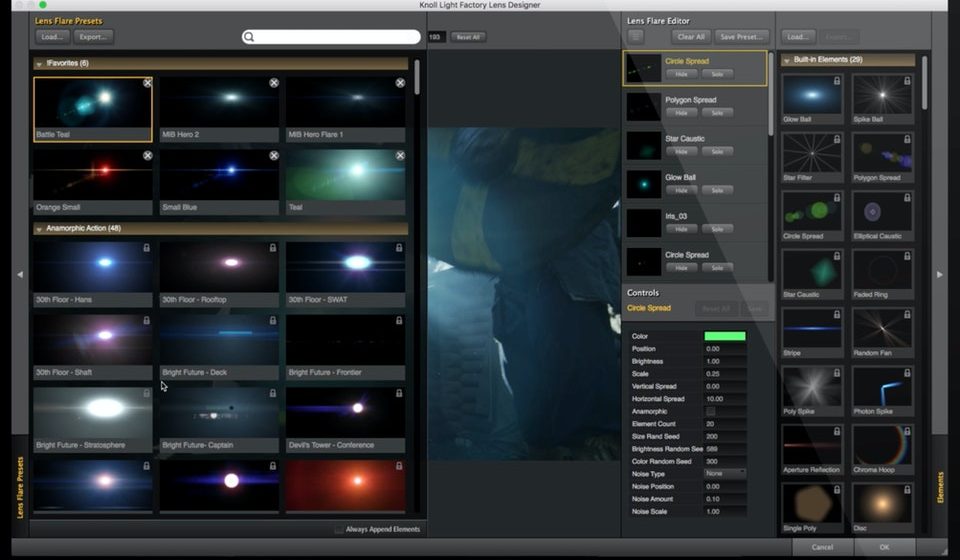The width and height of the screenshot is (960, 560).
Task: Click the Brightness value field
Action: 725,361
